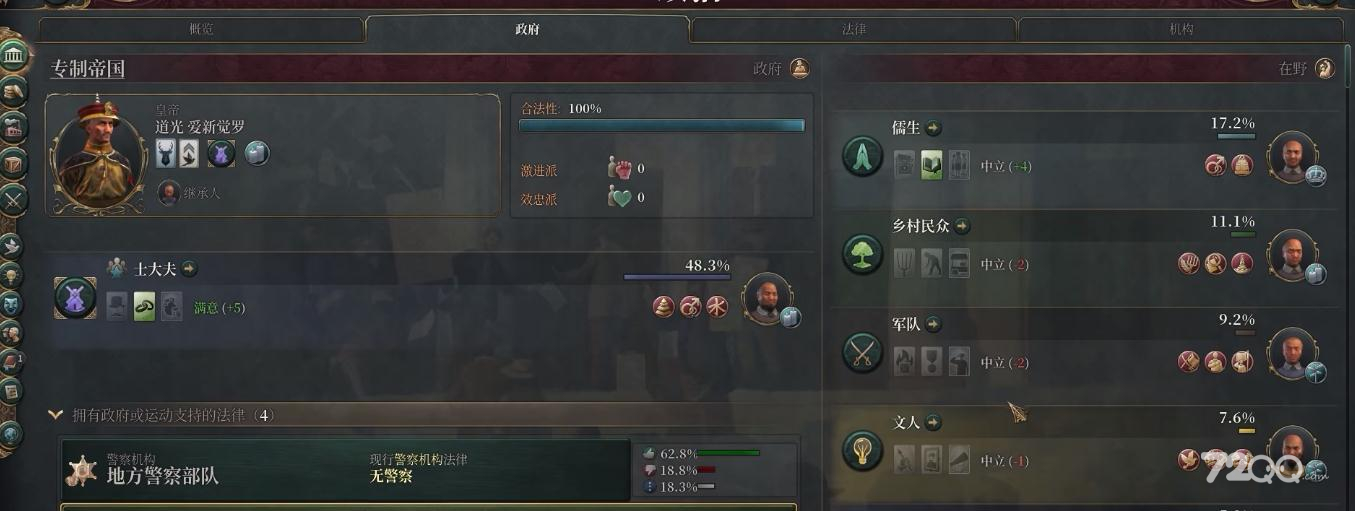Image resolution: width=1355 pixels, height=511 pixels.
Task: Switch to the 法律 tab
Action: click(x=853, y=29)
